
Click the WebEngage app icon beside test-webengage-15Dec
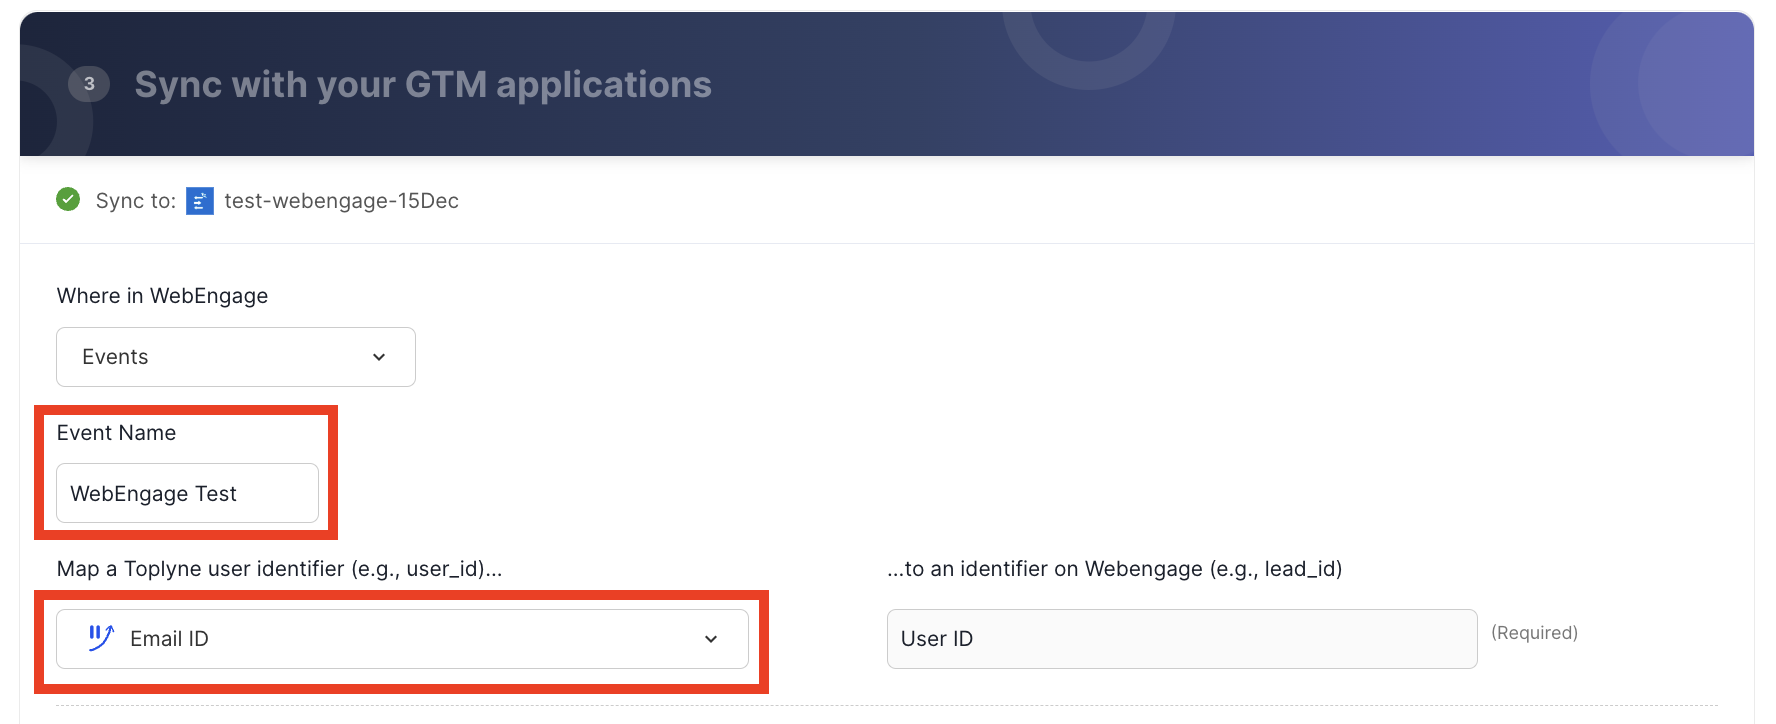click(x=200, y=201)
